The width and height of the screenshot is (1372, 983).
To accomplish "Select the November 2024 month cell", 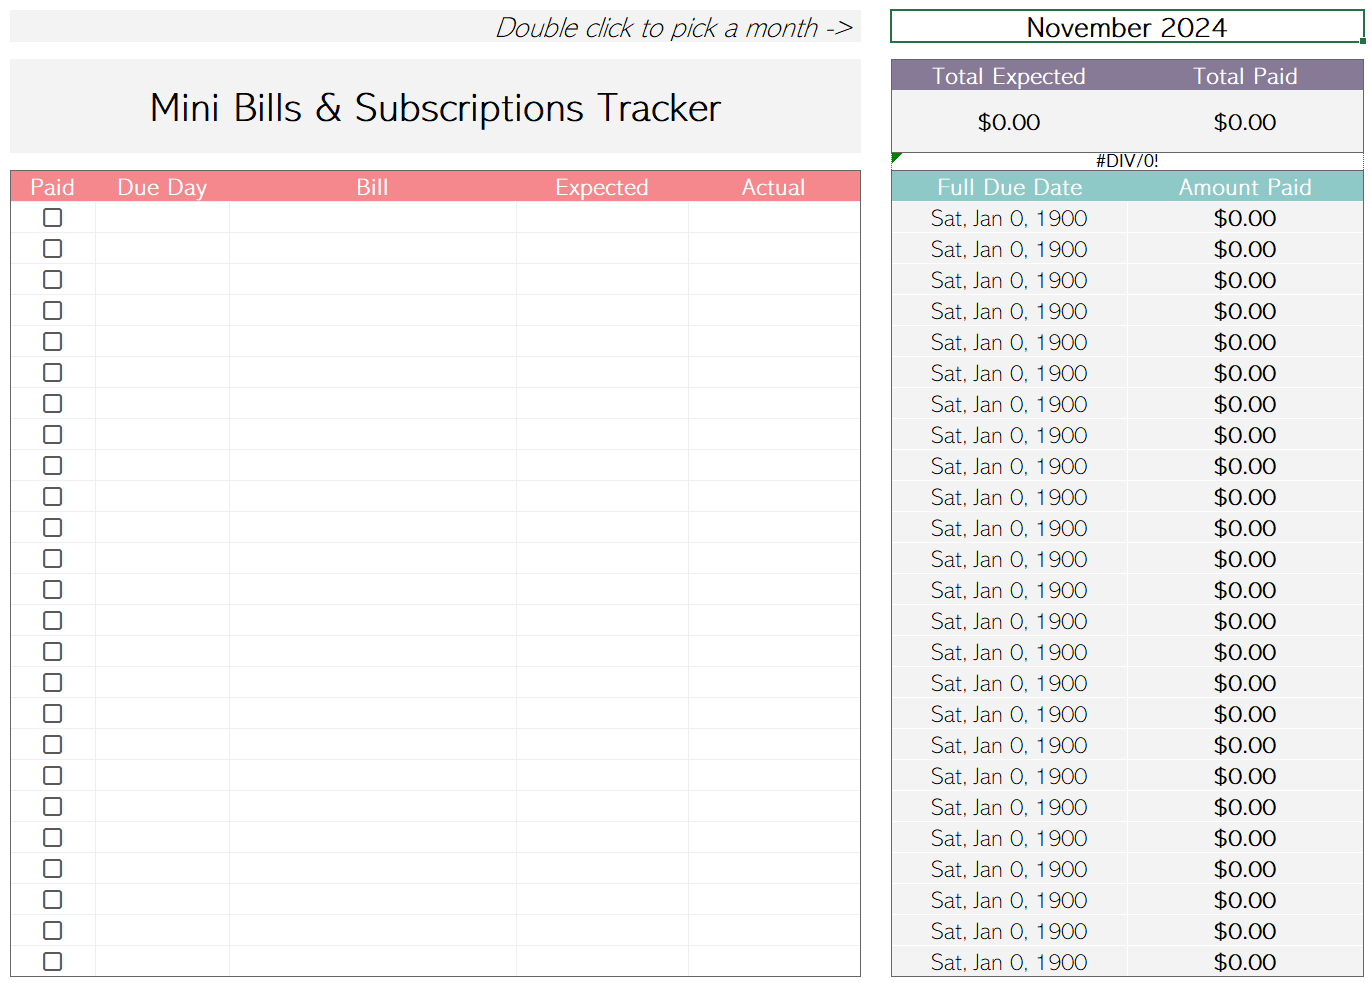I will 1127,27.
